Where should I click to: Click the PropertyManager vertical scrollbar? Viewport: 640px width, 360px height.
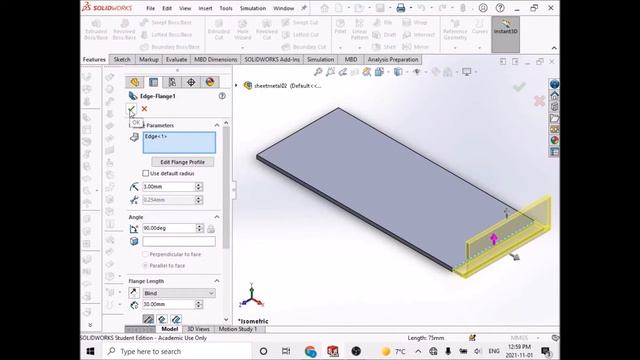click(226, 187)
